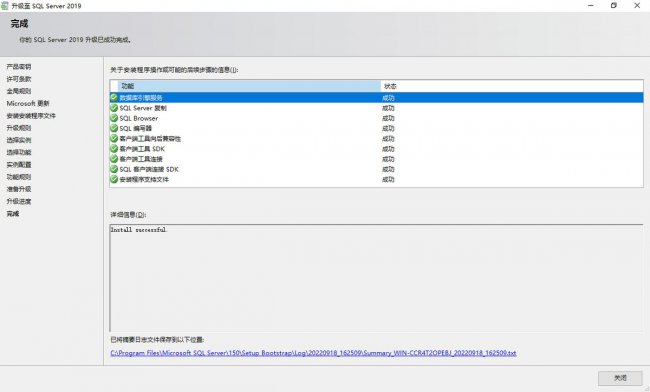Click the 功能规则 step in sidebar
650x392 pixels.
tap(19, 177)
